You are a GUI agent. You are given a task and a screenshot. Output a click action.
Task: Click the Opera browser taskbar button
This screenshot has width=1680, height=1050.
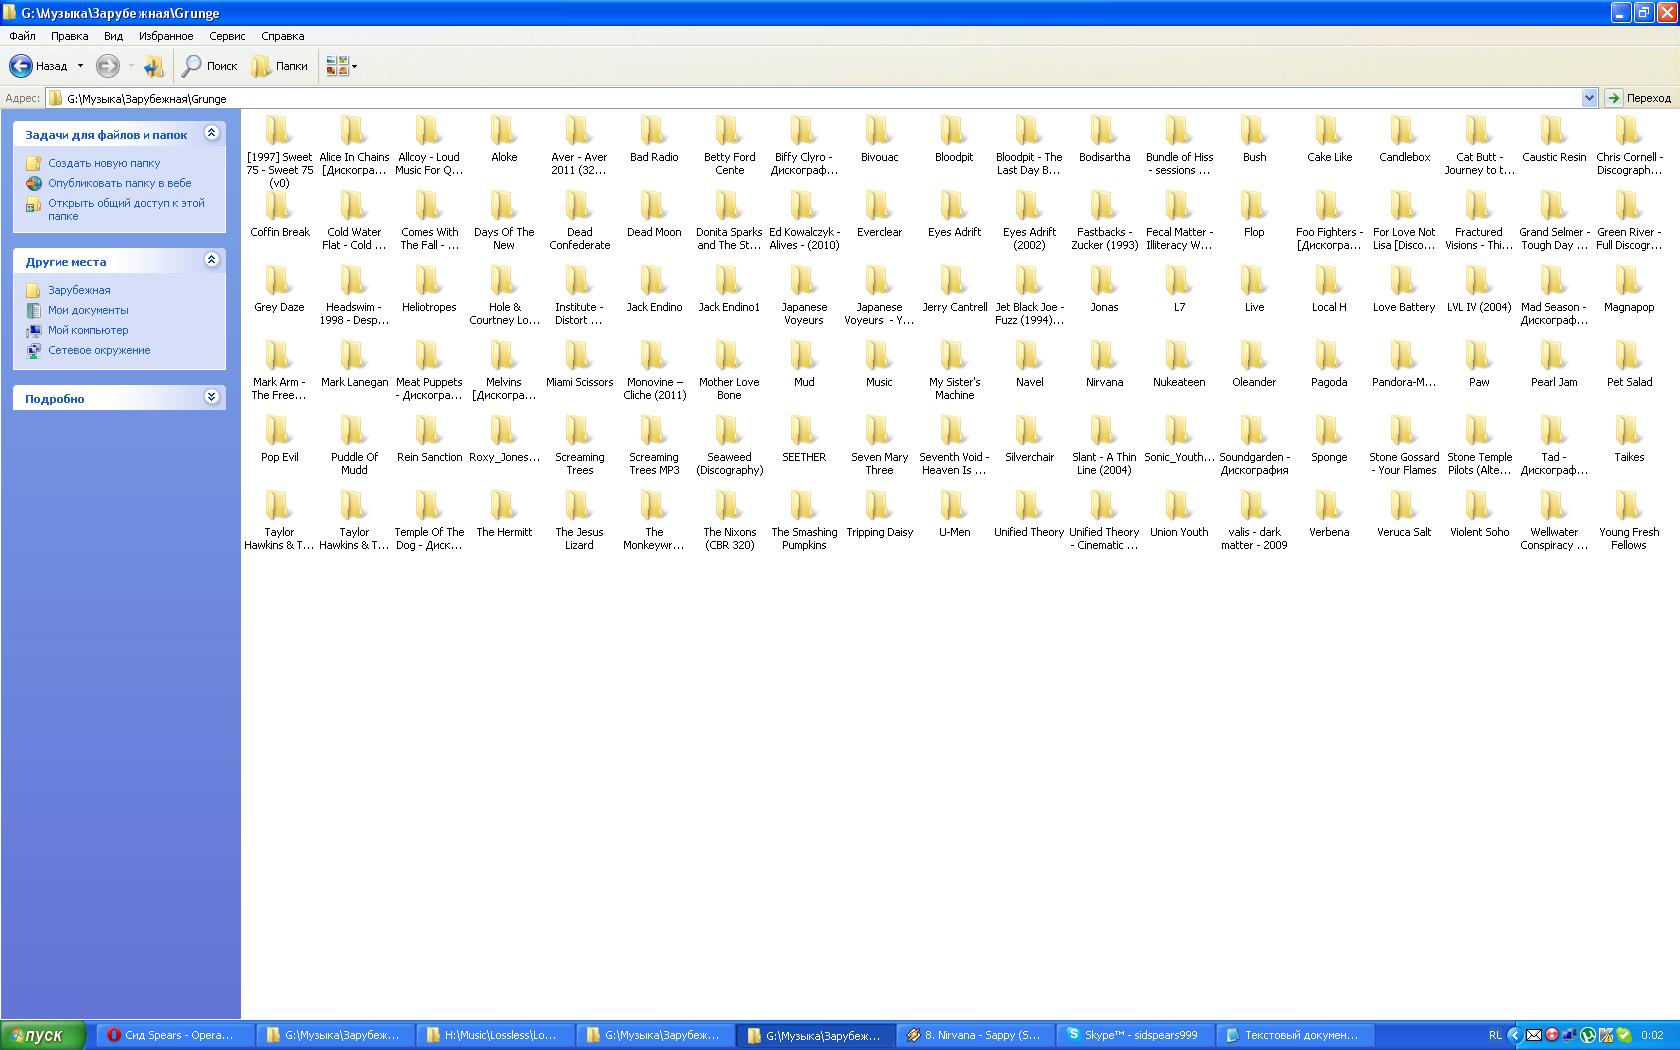point(170,1035)
